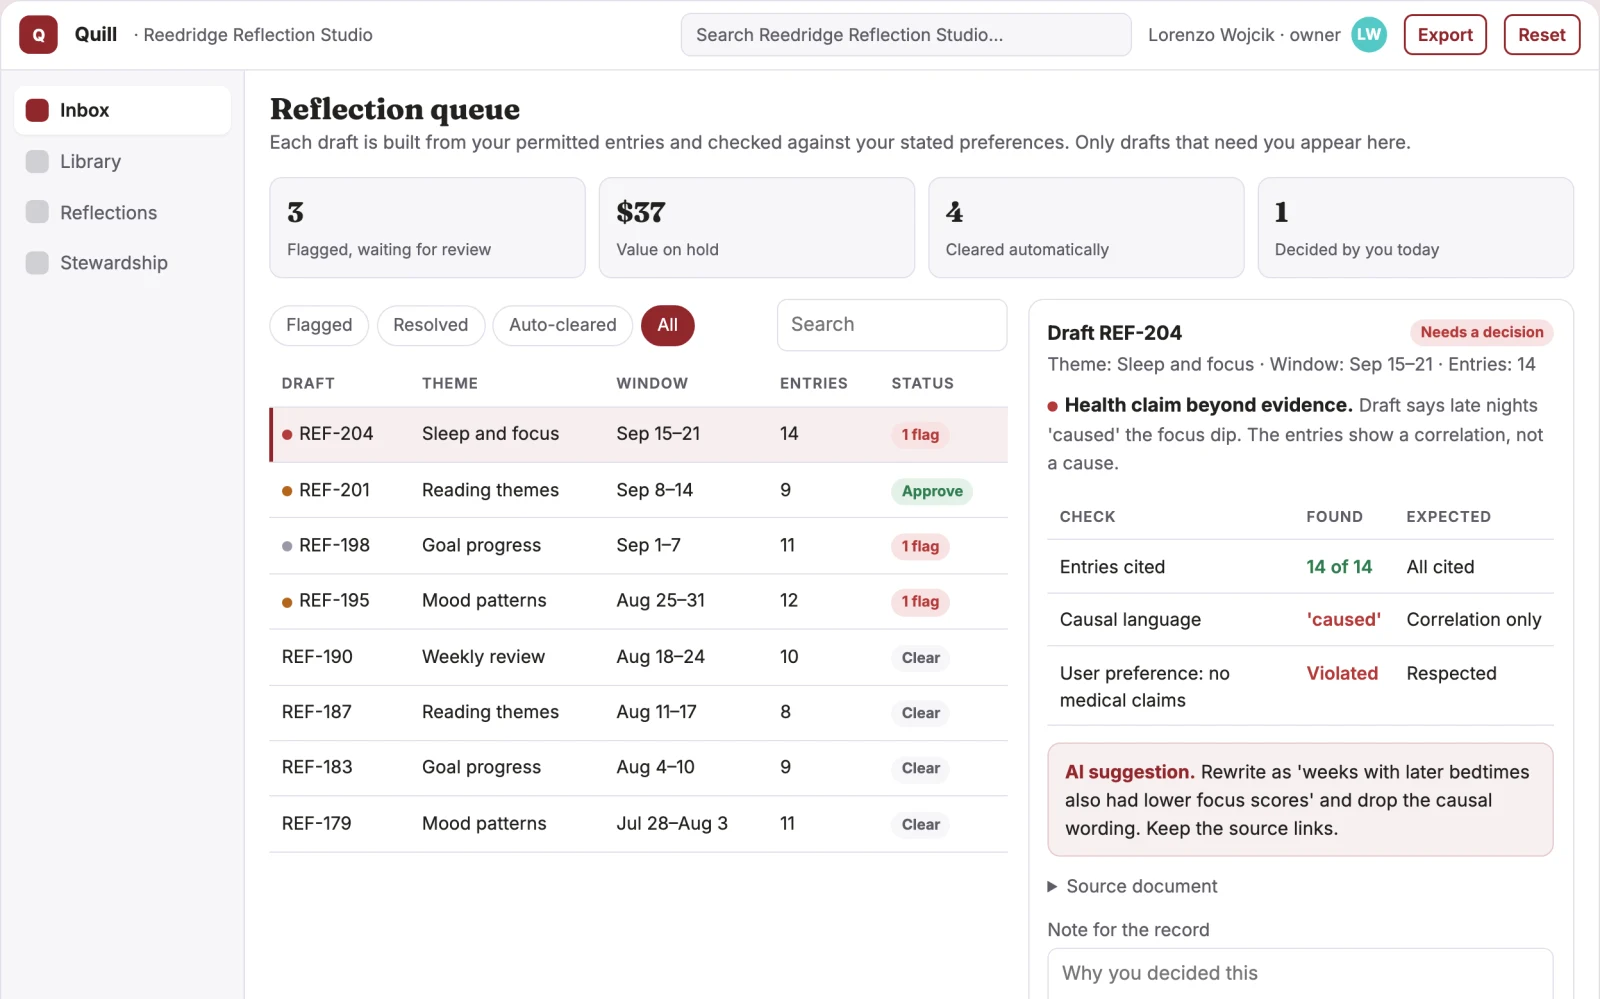Click the Reflections sidebar icon
Screen dimensions: 1600x999
point(37,212)
